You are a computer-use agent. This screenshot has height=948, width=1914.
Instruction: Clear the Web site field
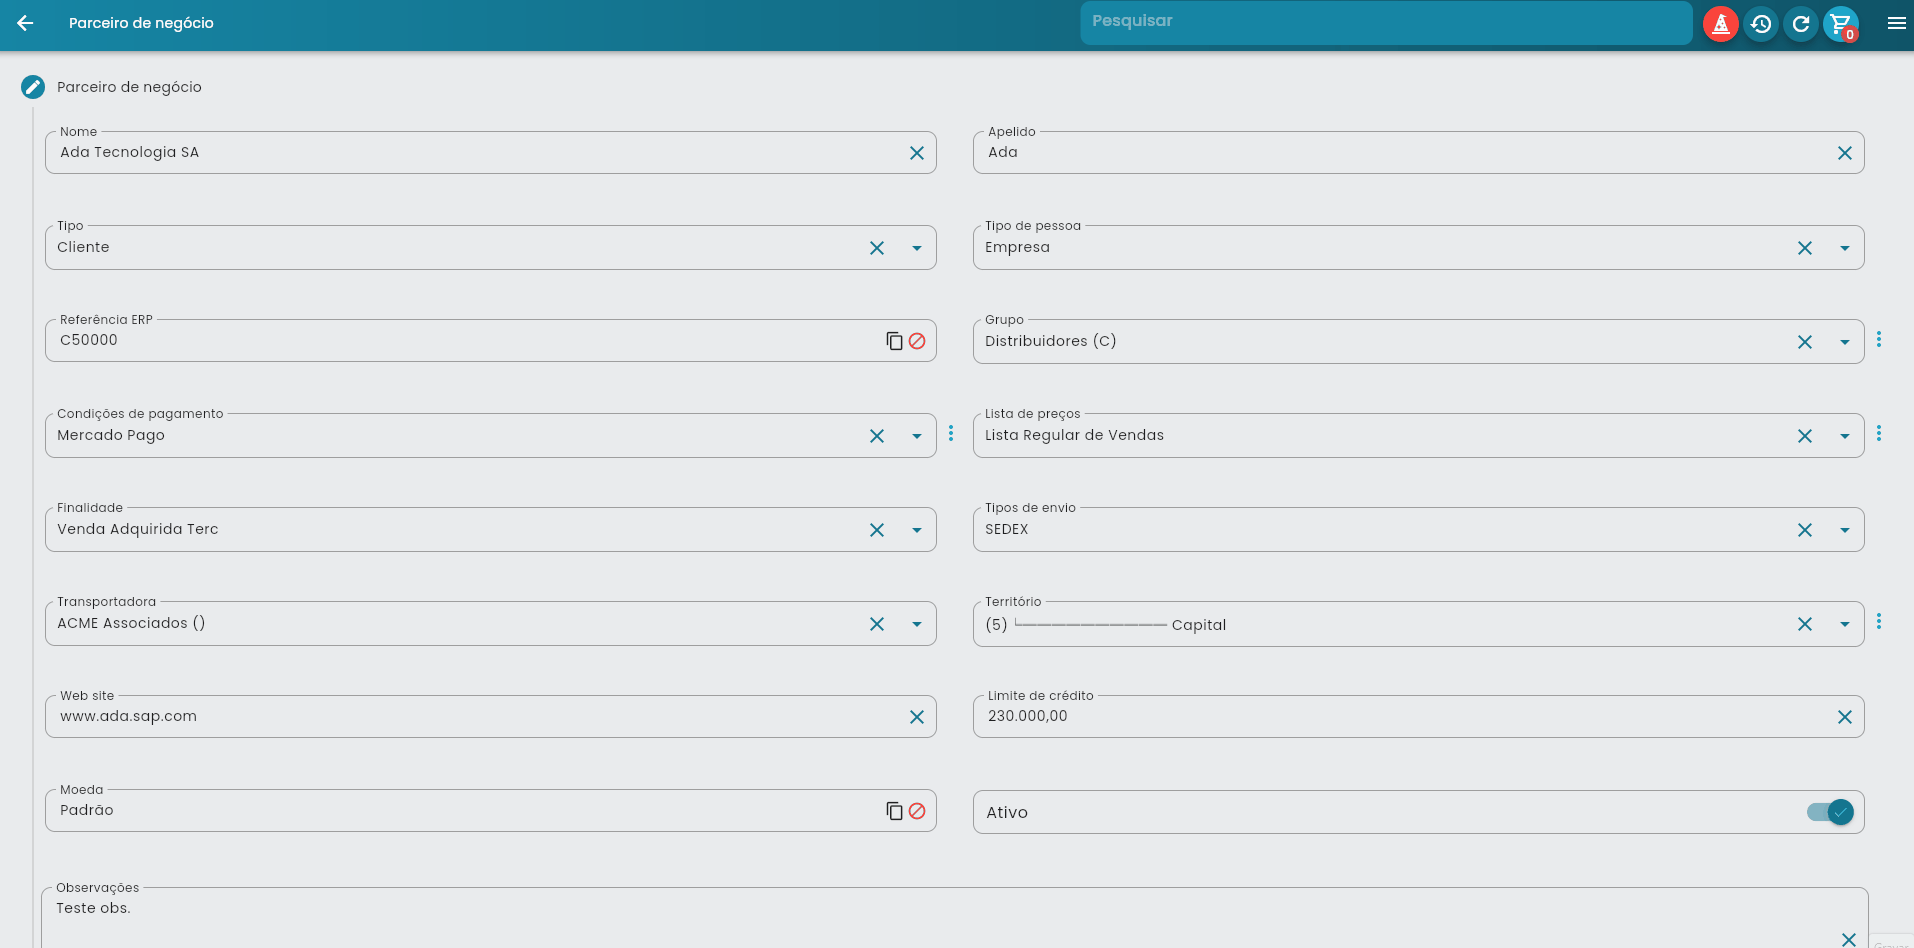tap(917, 717)
